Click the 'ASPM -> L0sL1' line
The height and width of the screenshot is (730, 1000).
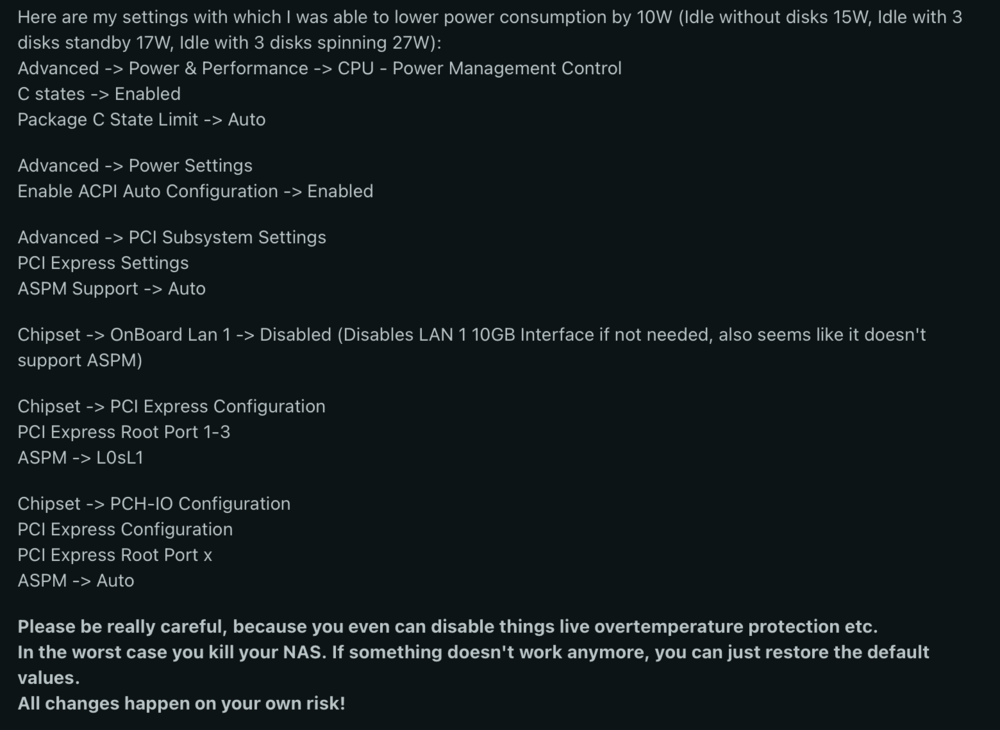click(80, 458)
